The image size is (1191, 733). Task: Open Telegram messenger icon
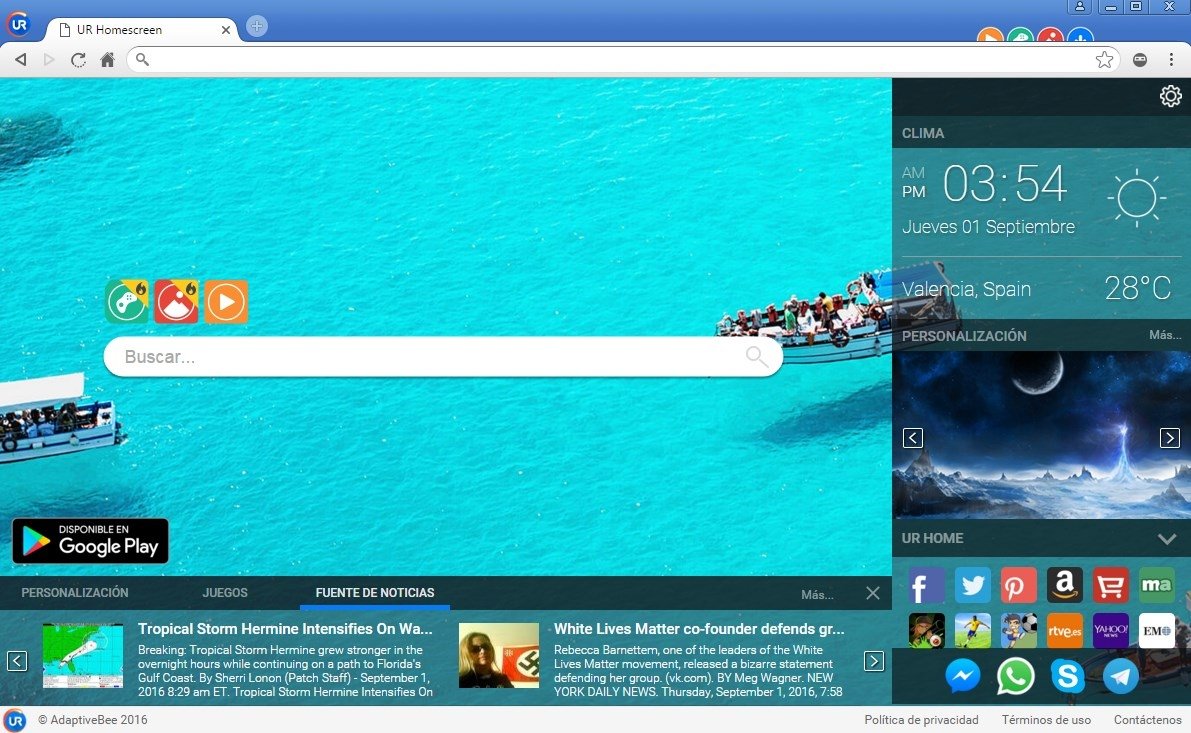(x=1120, y=675)
